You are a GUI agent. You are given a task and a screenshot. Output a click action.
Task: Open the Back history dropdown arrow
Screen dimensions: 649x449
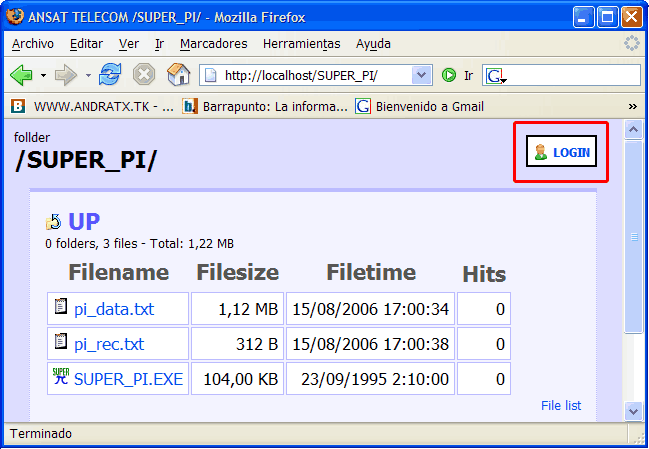(x=43, y=75)
